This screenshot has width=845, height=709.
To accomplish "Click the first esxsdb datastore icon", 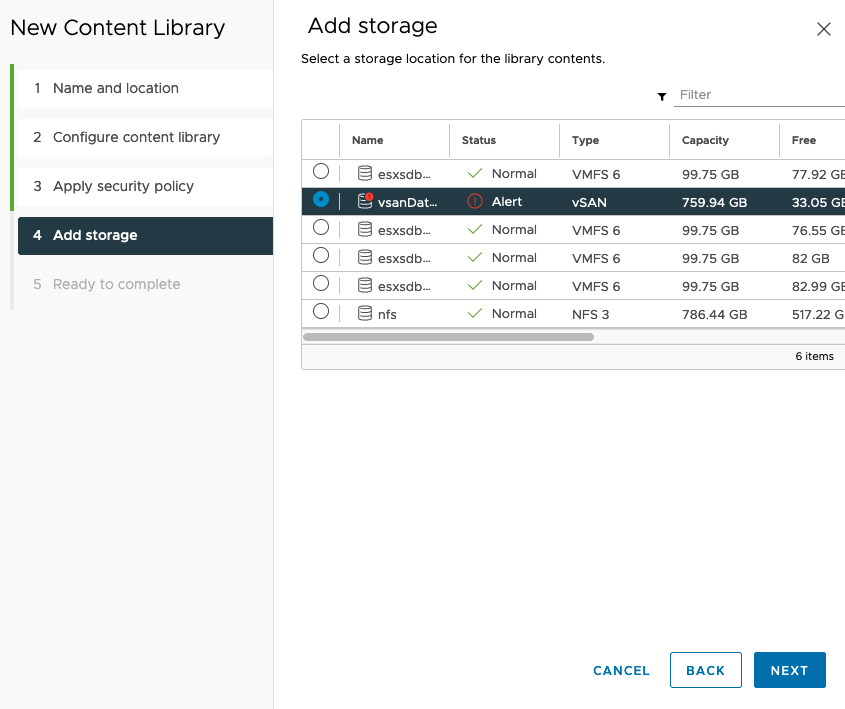I will (x=365, y=174).
